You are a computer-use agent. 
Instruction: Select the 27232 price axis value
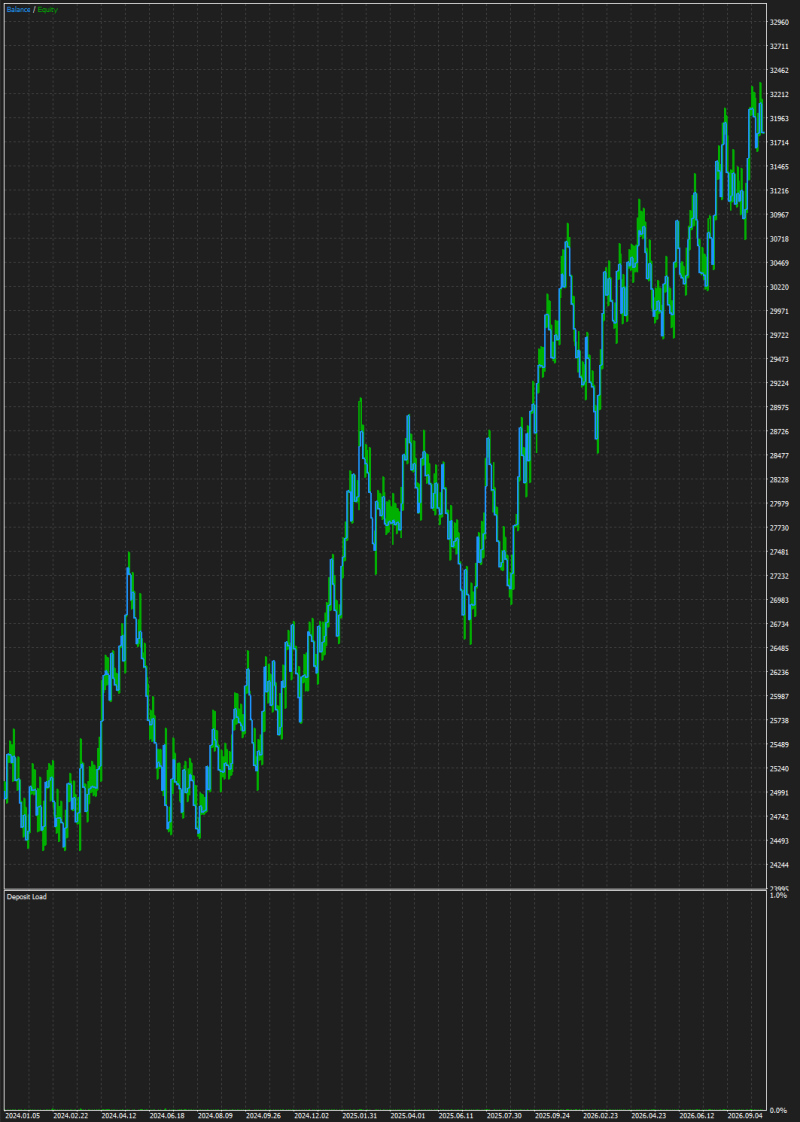pyautogui.click(x=779, y=576)
